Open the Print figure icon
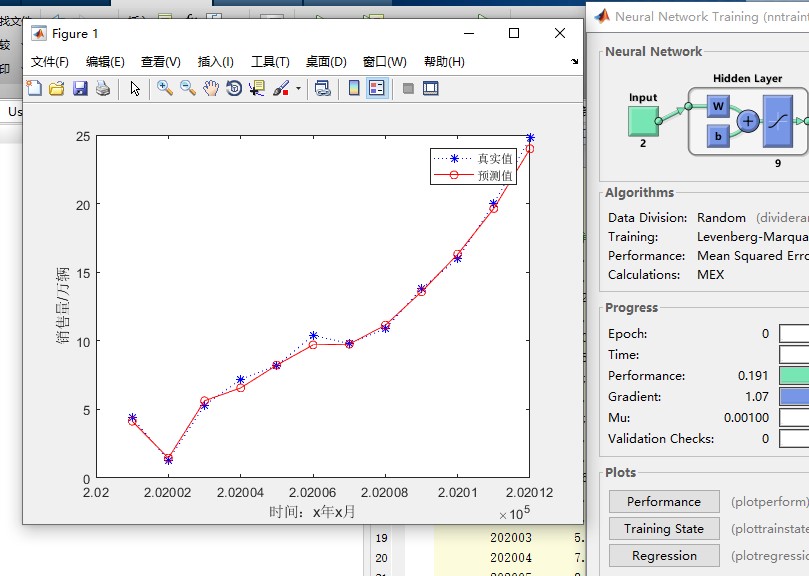The image size is (809, 576). click(x=104, y=88)
